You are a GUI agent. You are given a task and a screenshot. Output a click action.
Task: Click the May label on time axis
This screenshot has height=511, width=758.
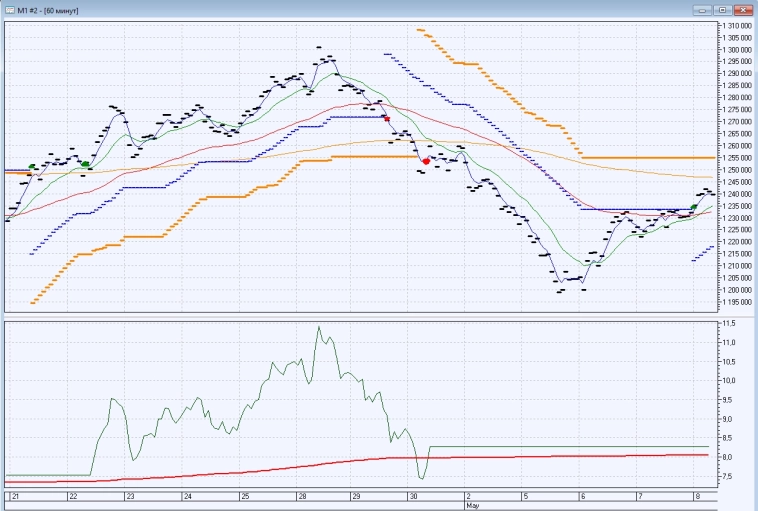(x=472, y=506)
